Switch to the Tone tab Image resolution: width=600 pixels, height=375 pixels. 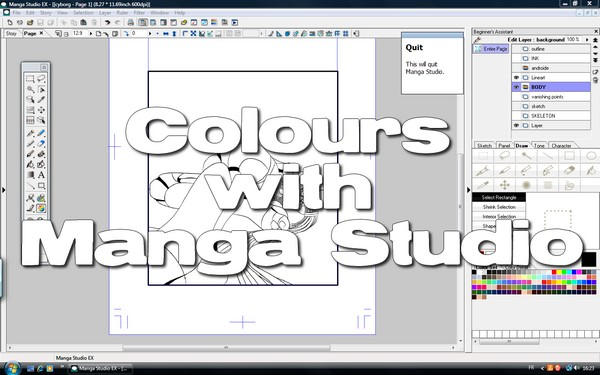coord(539,146)
